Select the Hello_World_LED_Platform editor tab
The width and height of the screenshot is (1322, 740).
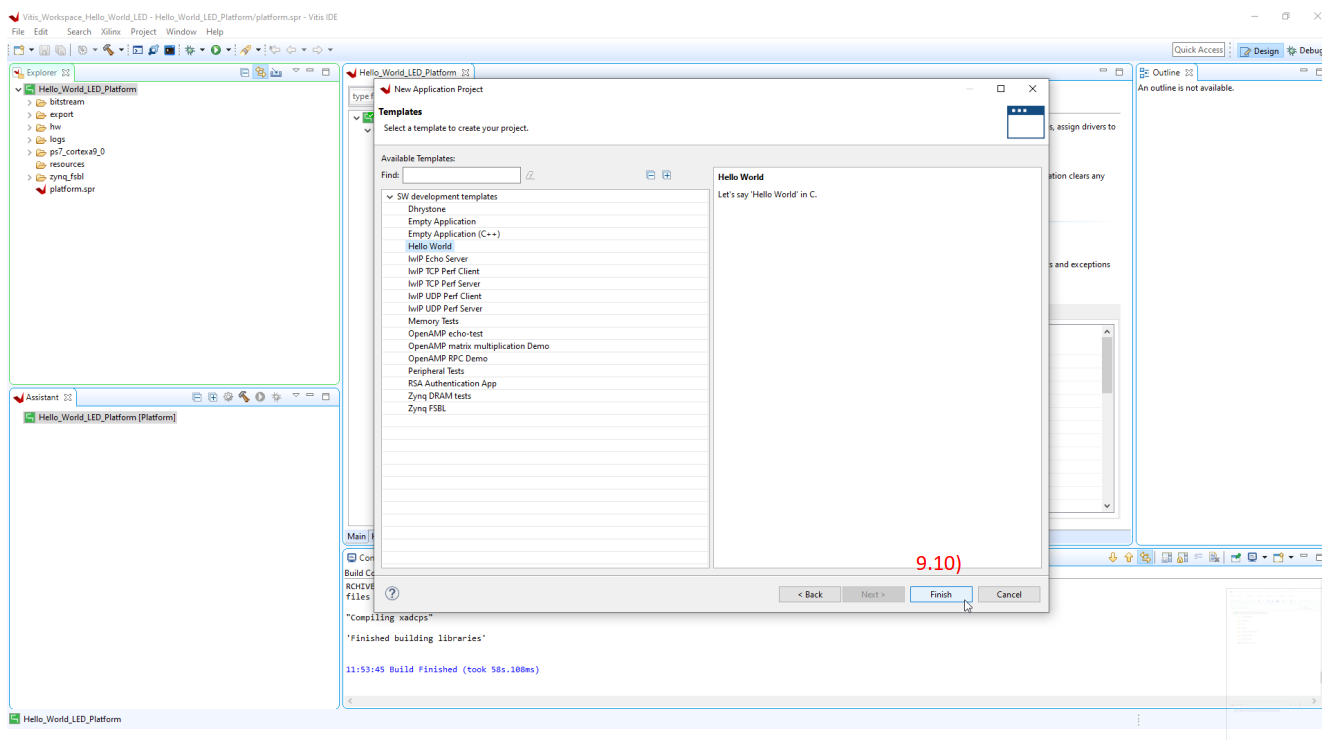(408, 72)
